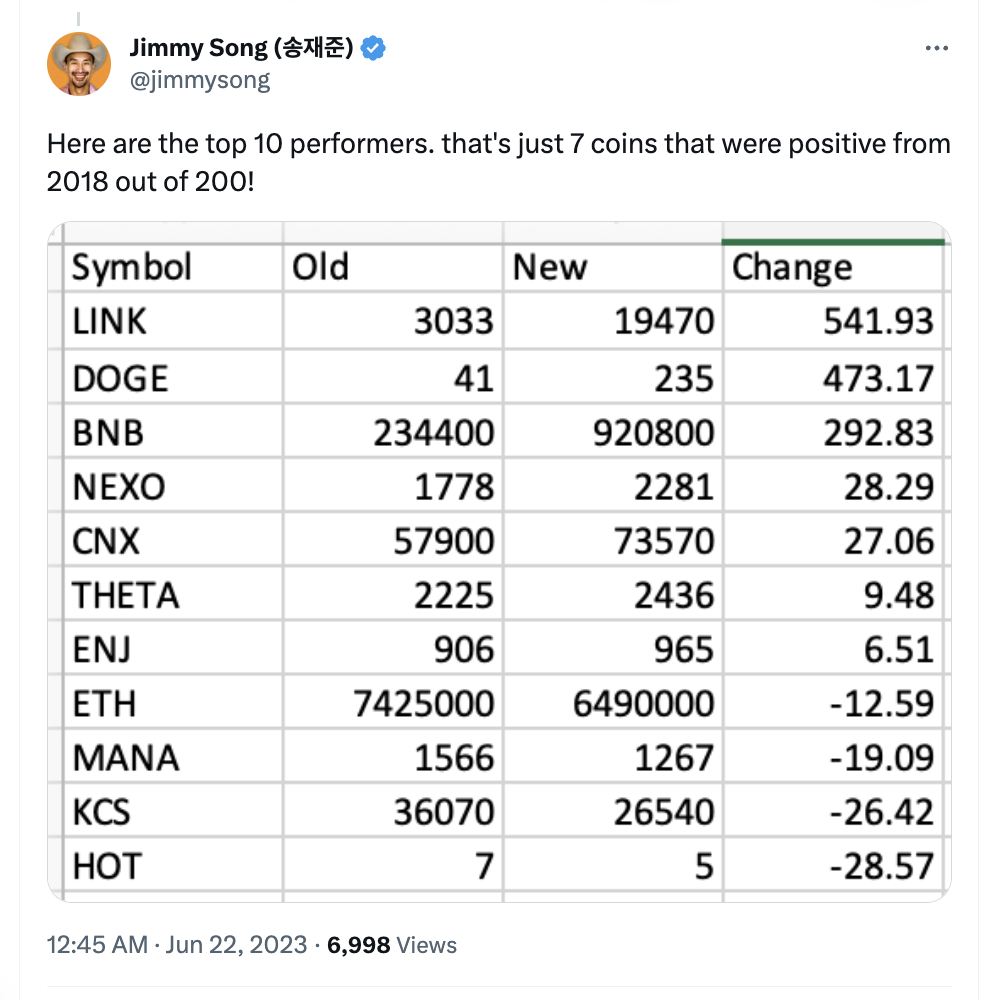Click the Symbol column header in image
Image resolution: width=990 pixels, height=1000 pixels.
173,268
